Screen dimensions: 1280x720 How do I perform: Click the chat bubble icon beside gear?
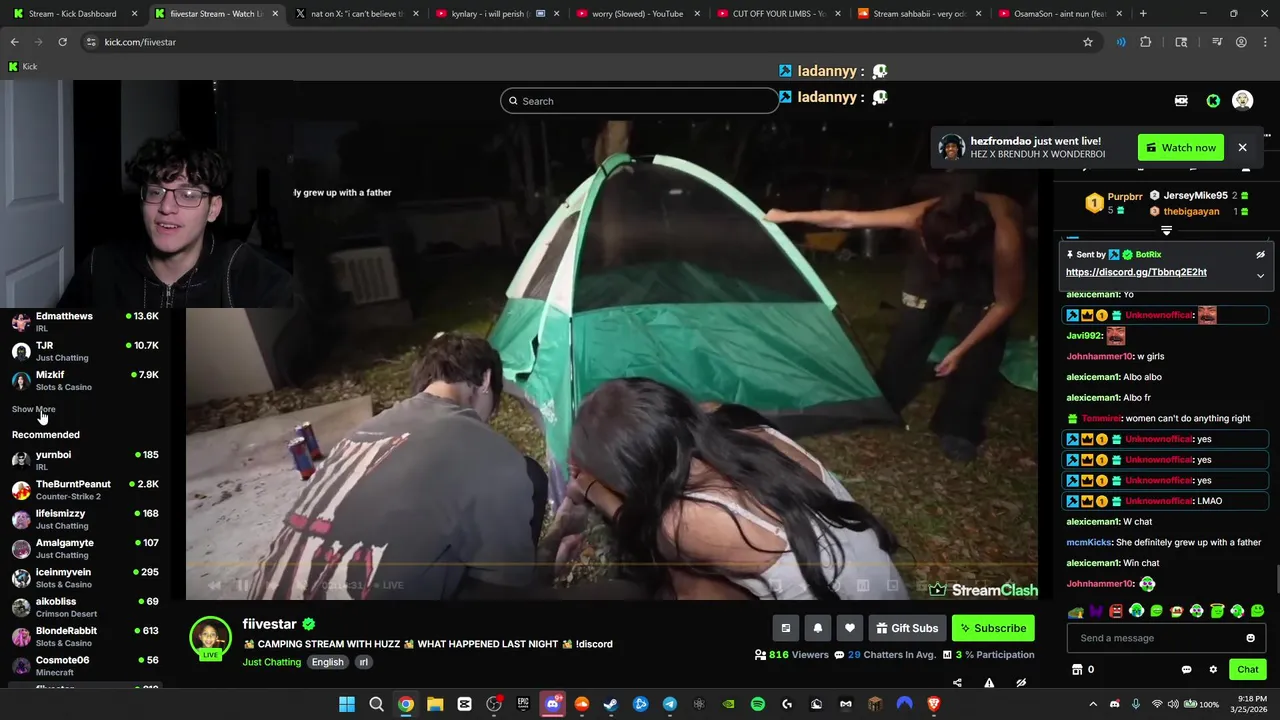[x=1186, y=669]
